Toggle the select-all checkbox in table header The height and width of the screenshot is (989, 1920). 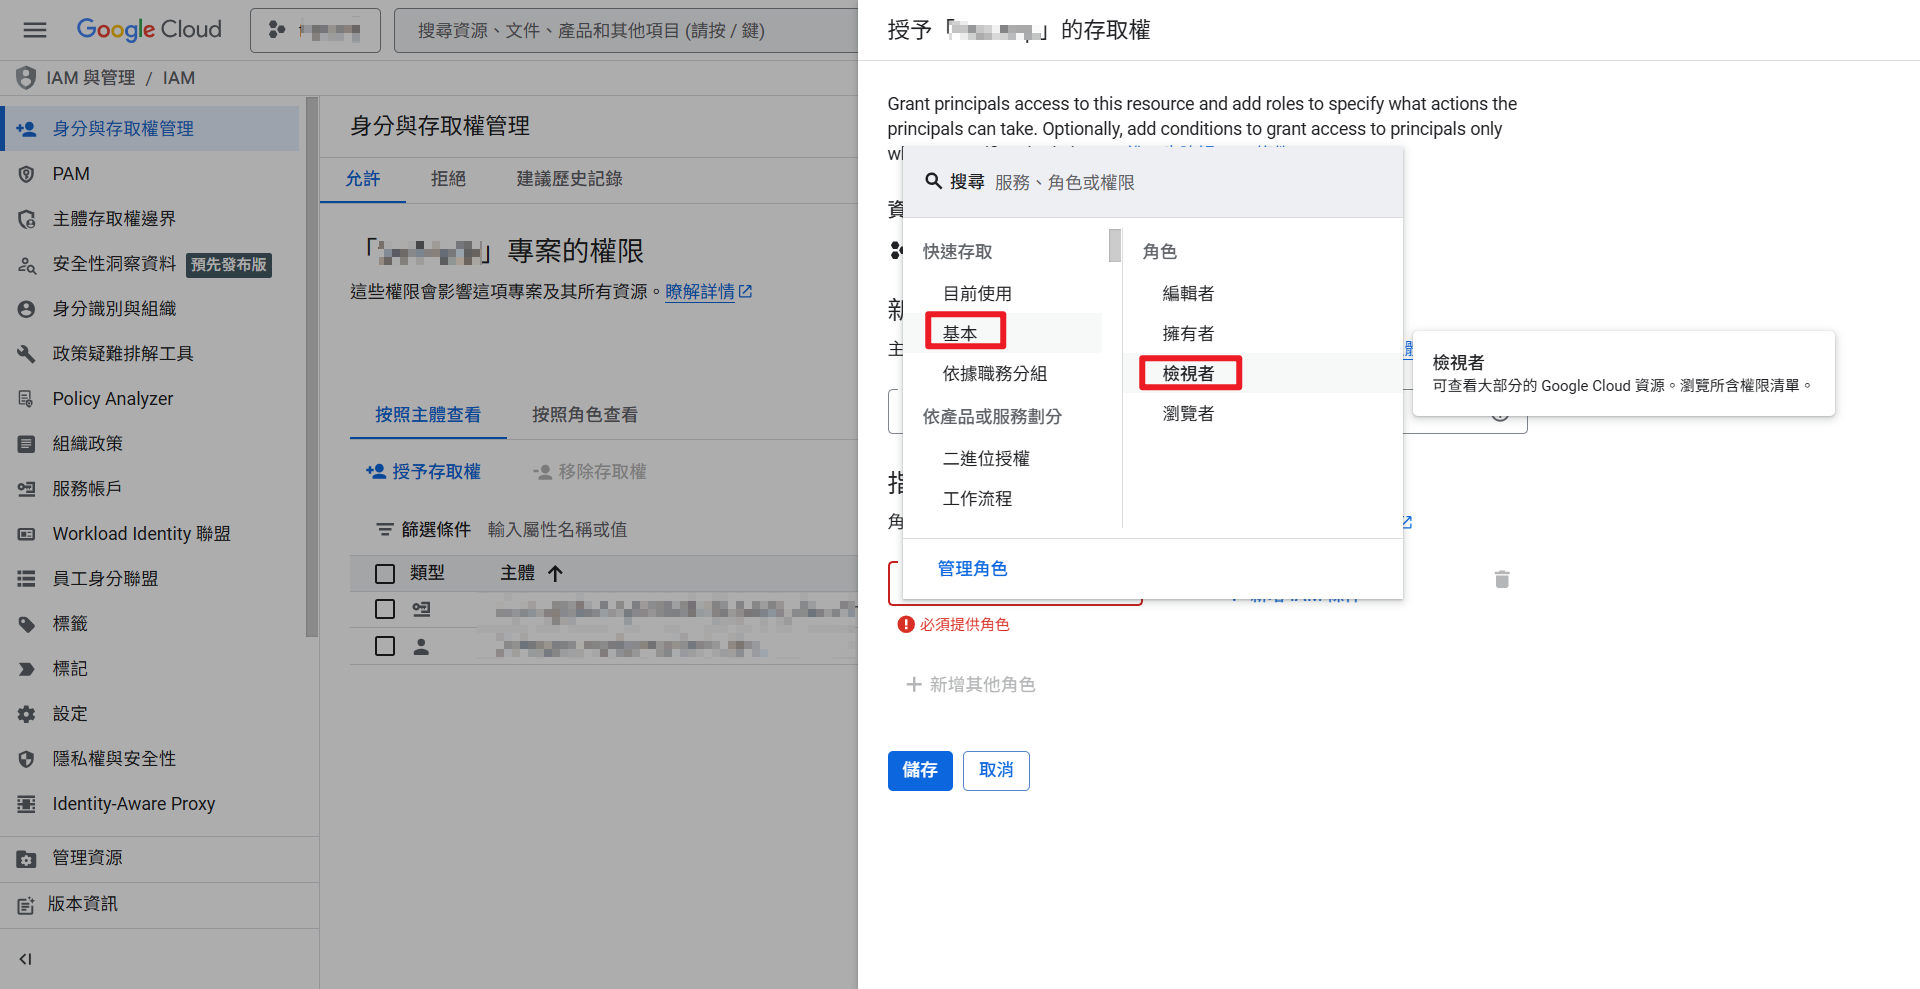[x=385, y=573]
